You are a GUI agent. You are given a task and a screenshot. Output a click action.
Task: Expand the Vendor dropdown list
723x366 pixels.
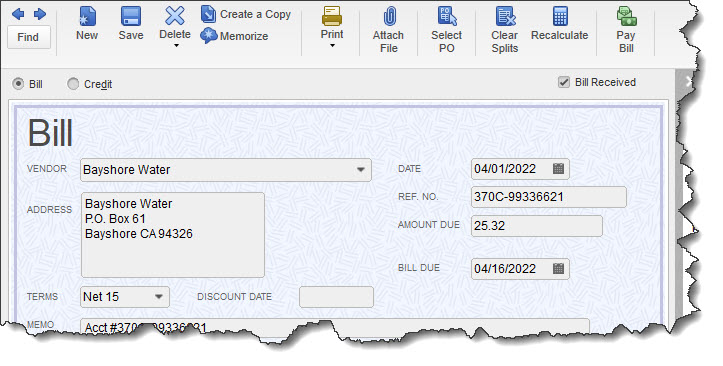coord(361,170)
